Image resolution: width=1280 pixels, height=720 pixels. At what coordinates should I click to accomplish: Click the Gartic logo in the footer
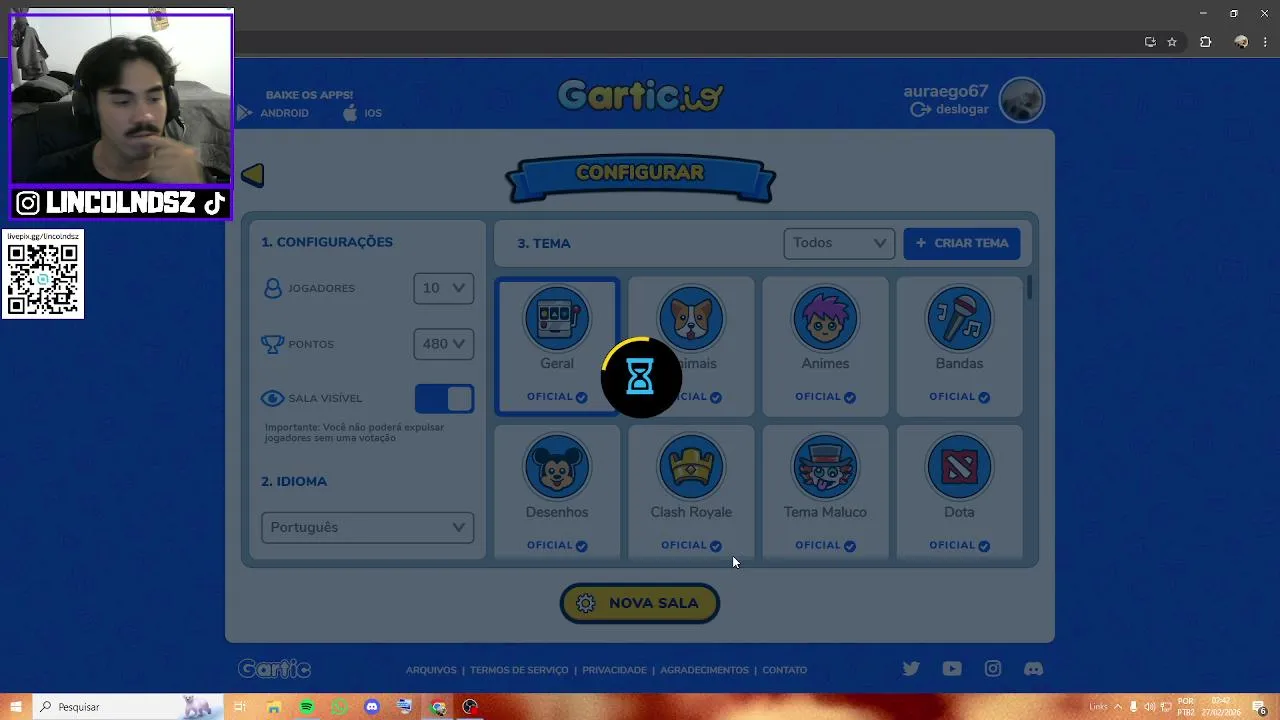[x=274, y=669]
